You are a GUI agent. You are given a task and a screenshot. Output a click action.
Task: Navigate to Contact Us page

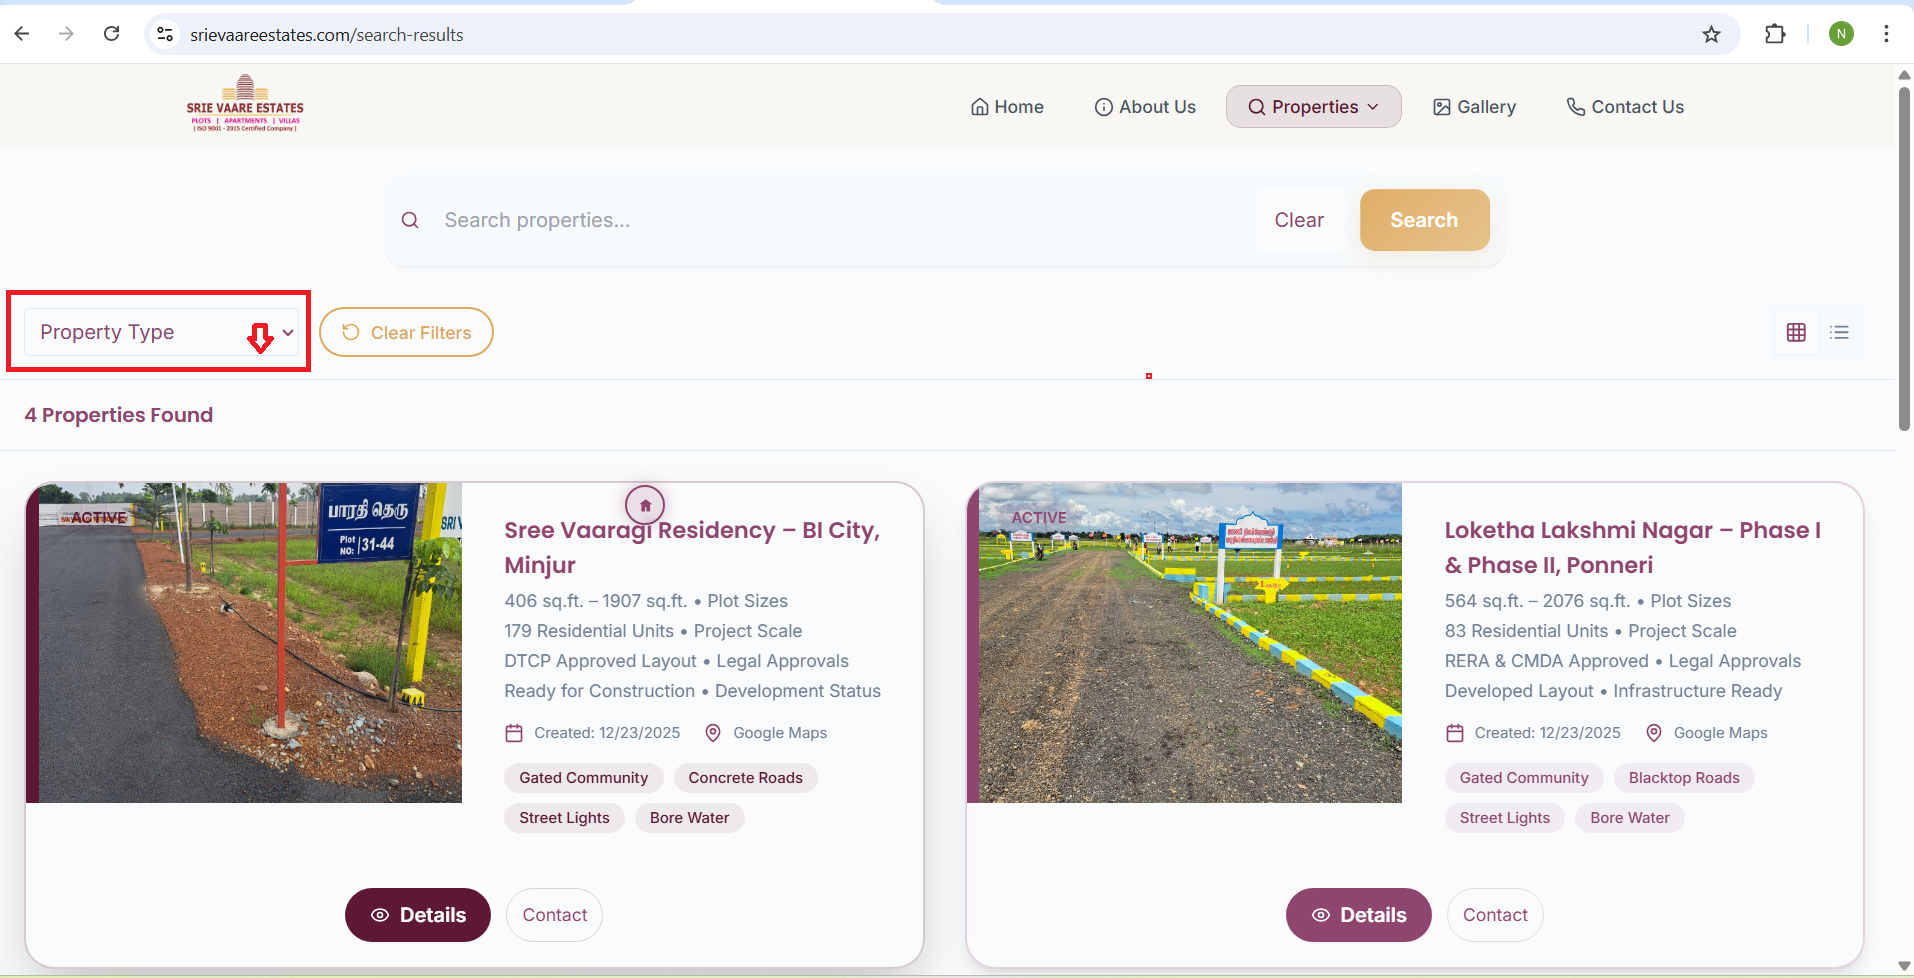[x=1625, y=107]
